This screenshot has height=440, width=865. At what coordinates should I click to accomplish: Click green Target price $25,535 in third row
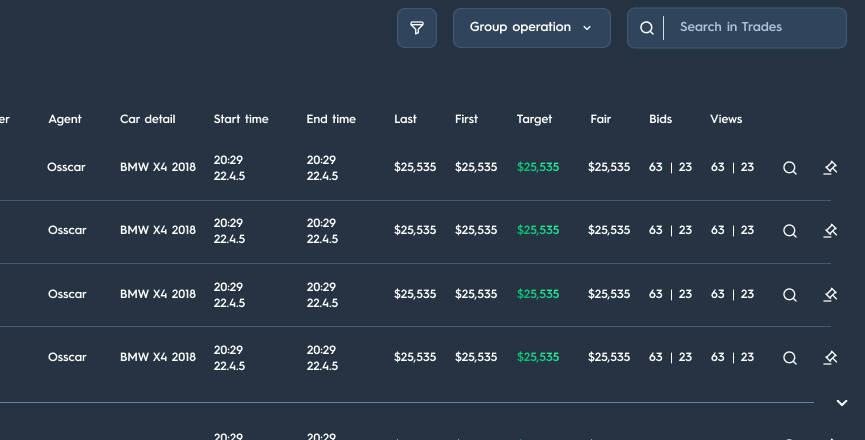(x=538, y=294)
